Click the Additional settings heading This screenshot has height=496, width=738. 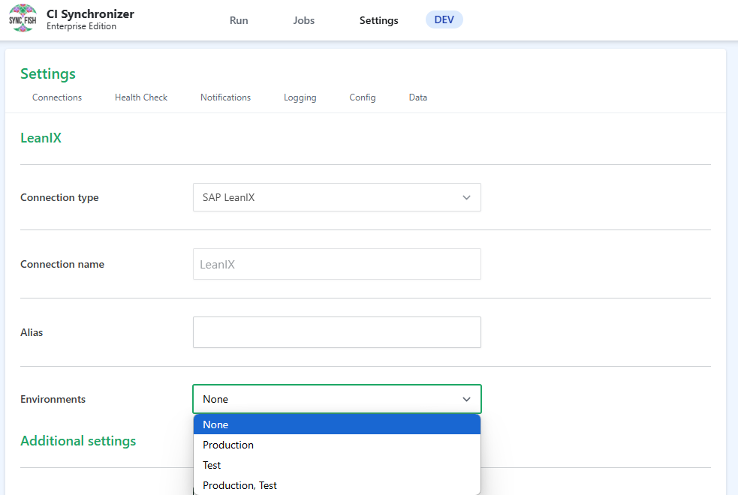(78, 441)
